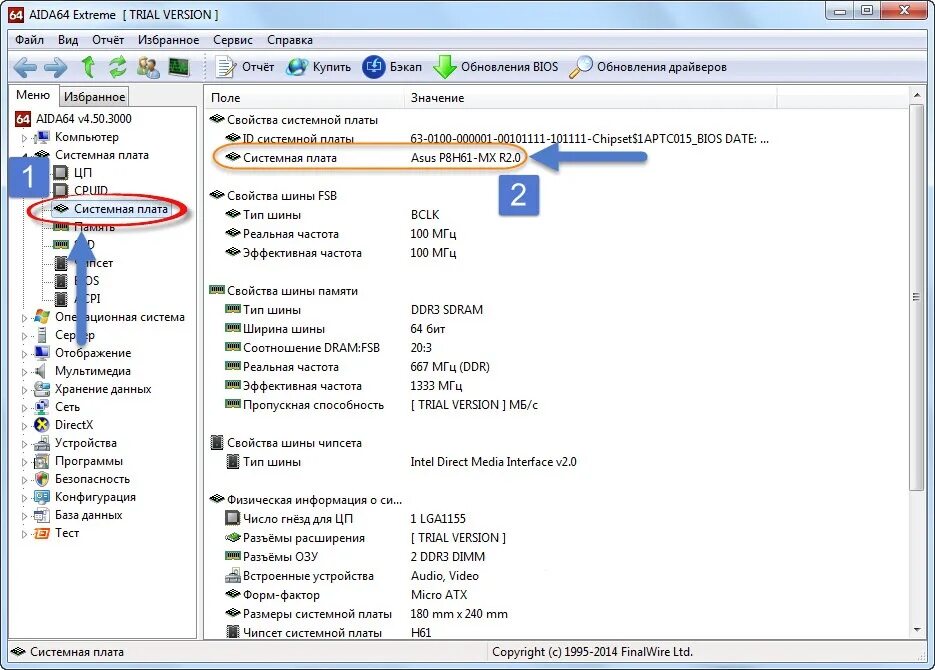Expand the Компьютер tree node
Viewport: 935px width, 670px height.
(24, 138)
